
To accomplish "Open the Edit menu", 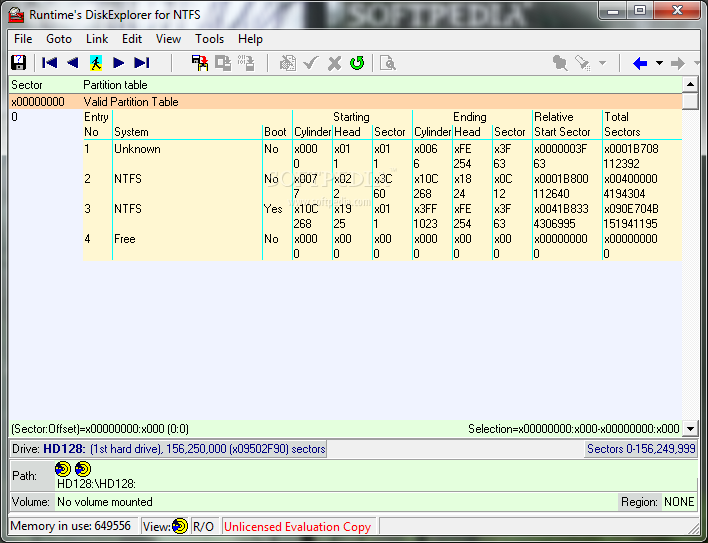I will pos(132,39).
